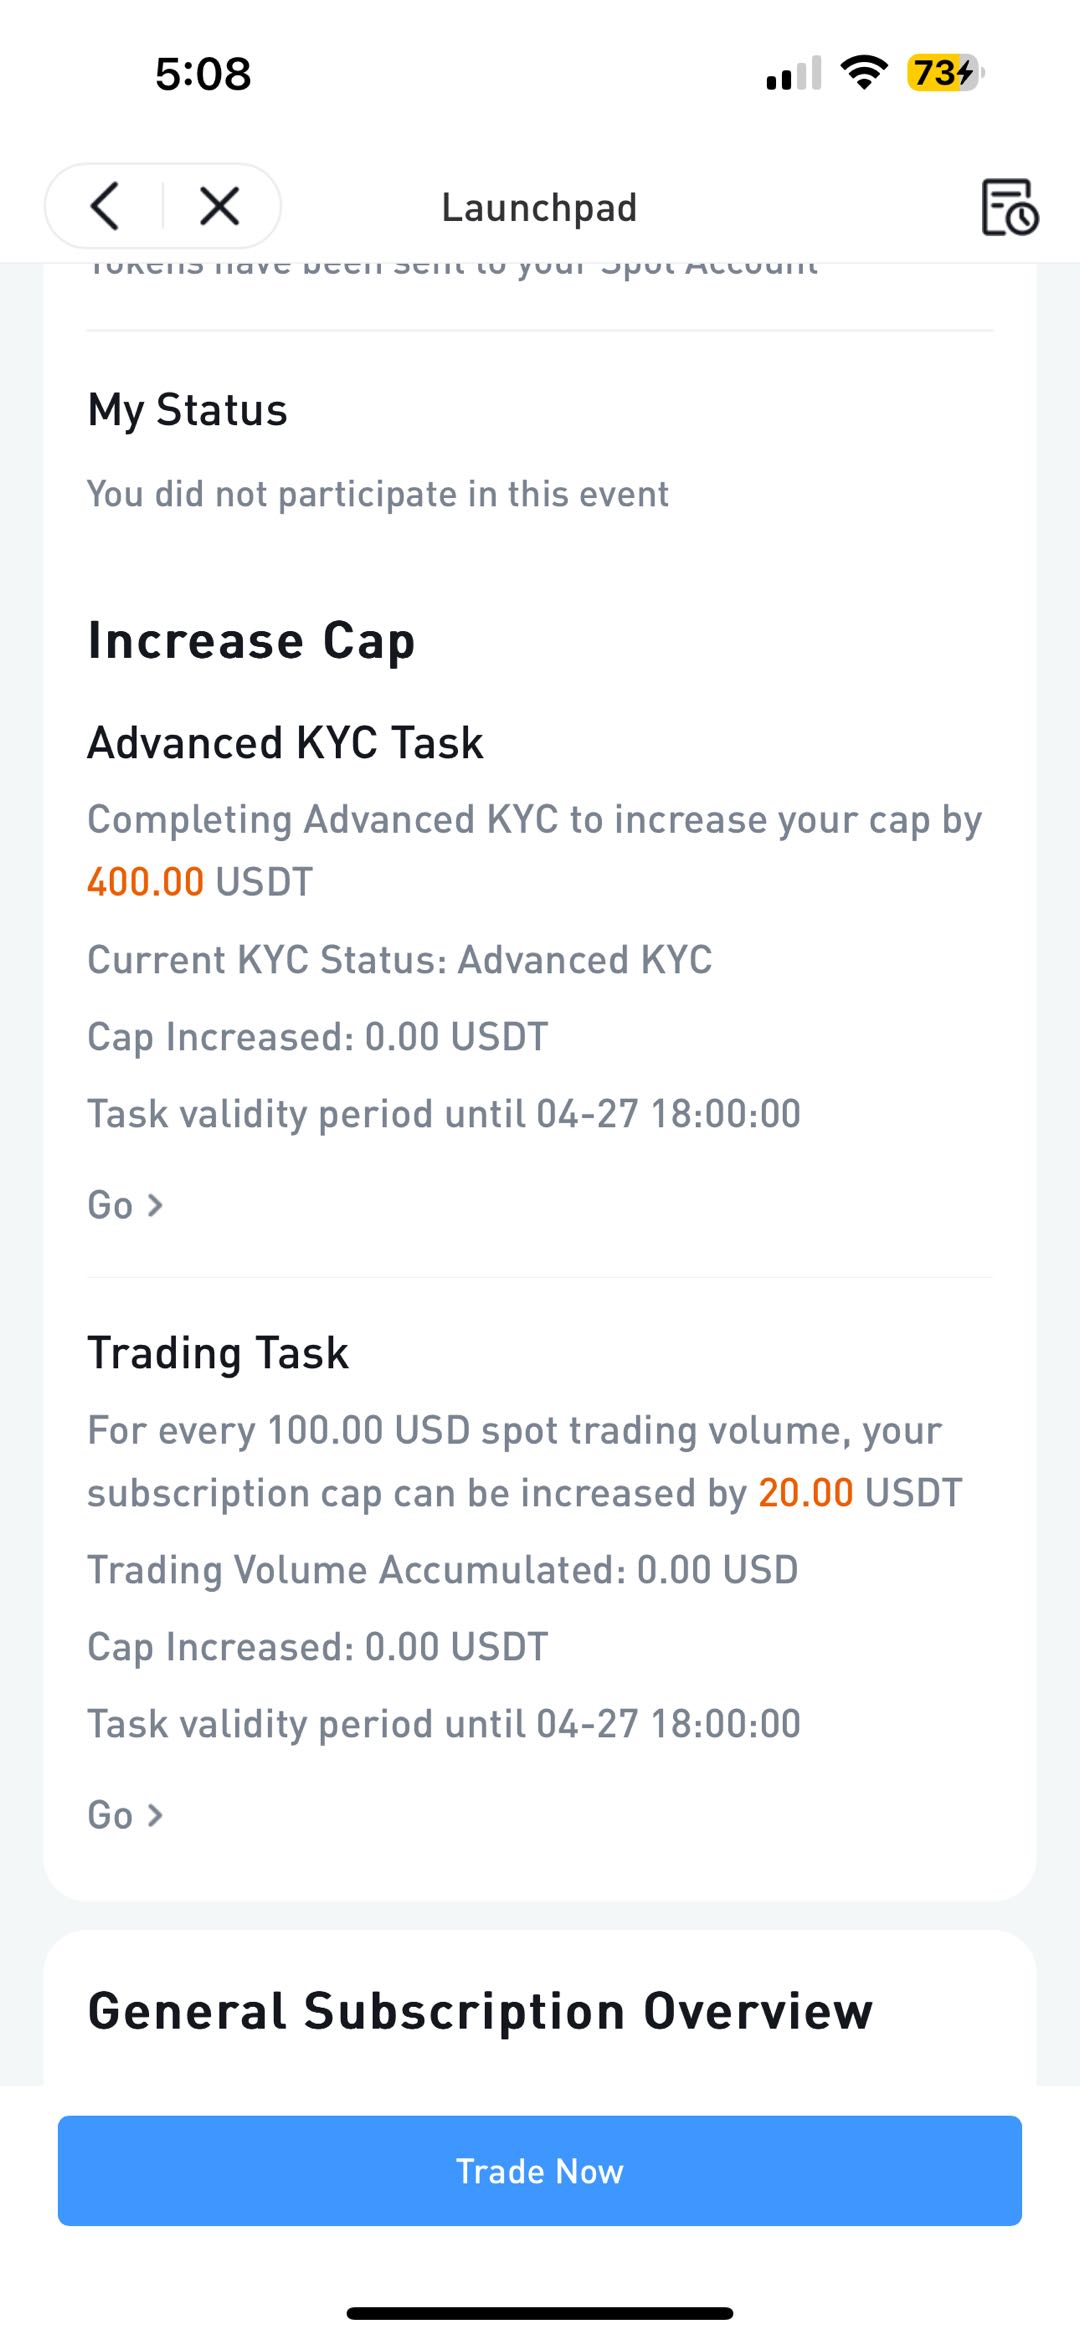1080x2340 pixels.
Task: Tap the orange 20.00 cap amount
Action: click(805, 1493)
